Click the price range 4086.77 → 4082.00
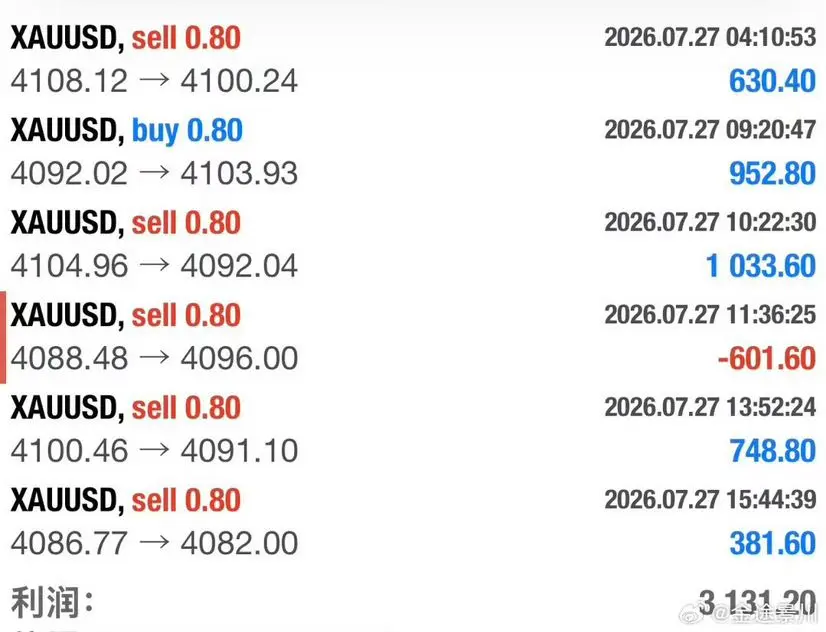The height and width of the screenshot is (632, 826). [154, 544]
